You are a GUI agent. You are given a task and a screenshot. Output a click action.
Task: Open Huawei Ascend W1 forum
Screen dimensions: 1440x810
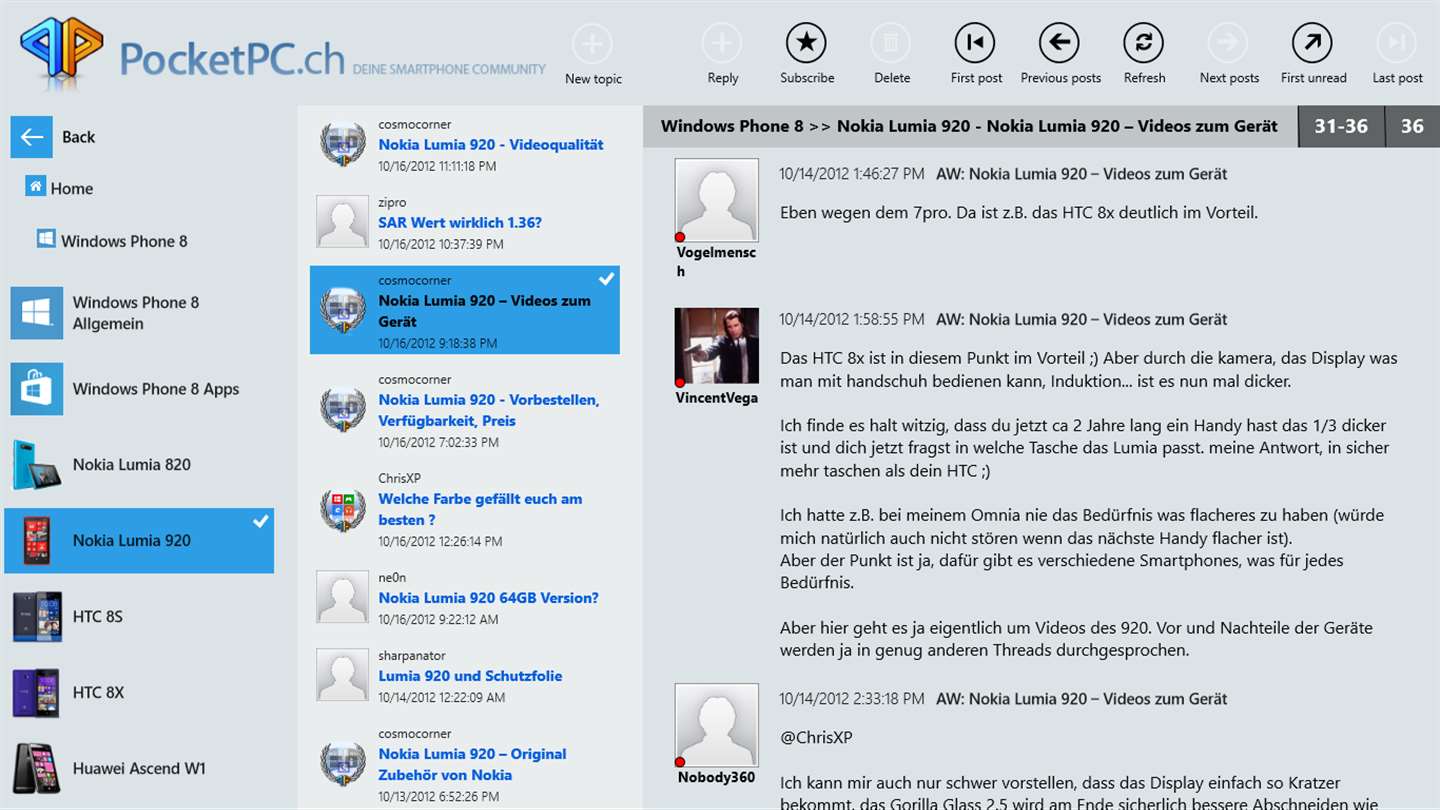point(139,769)
